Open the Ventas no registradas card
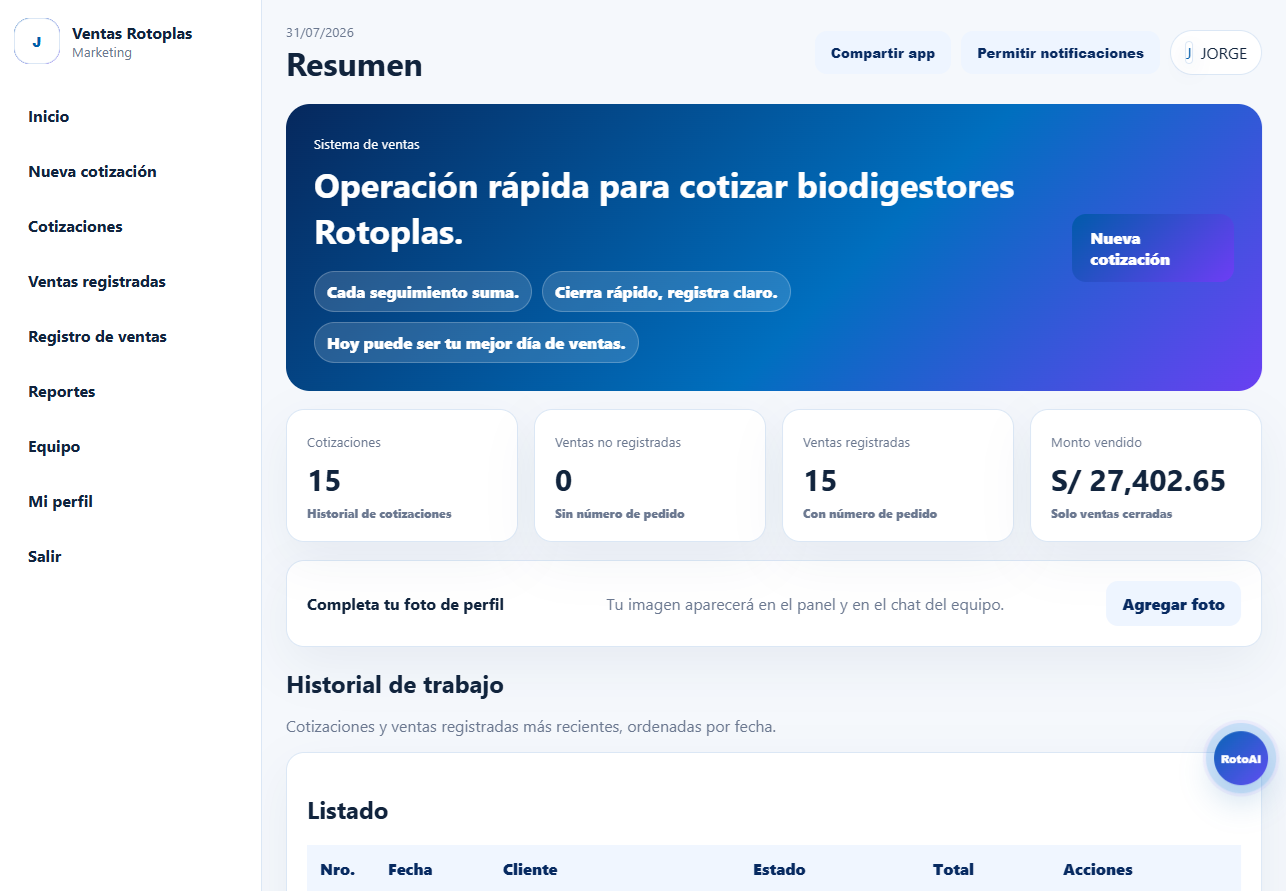The height and width of the screenshot is (891, 1286). 650,476
